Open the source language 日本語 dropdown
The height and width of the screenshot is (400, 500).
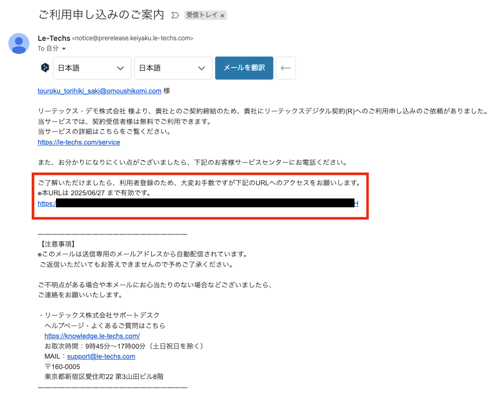(92, 68)
